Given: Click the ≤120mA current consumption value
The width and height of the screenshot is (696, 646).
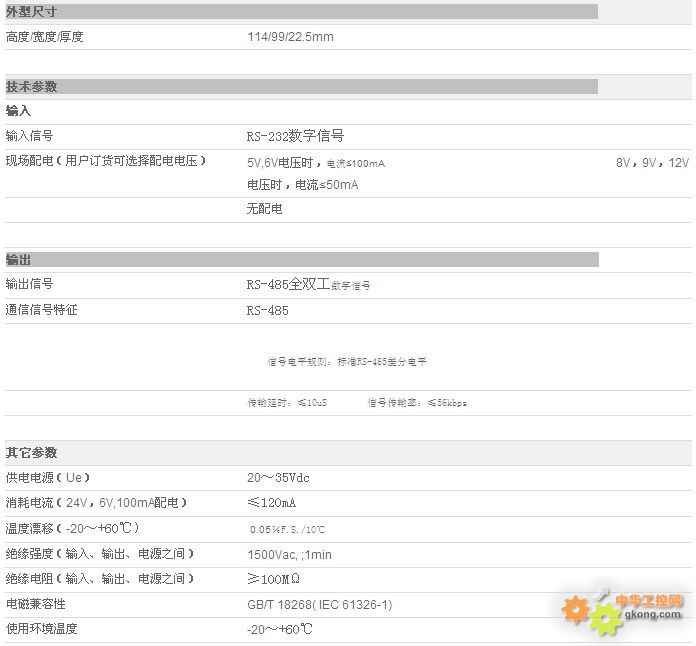Looking at the screenshot, I should pos(271,503).
